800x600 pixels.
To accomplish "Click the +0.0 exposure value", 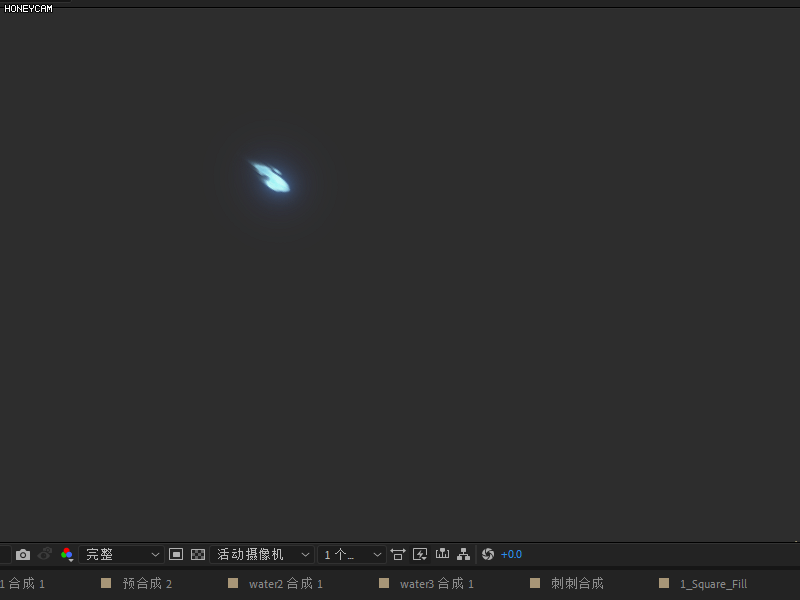I will pos(511,555).
